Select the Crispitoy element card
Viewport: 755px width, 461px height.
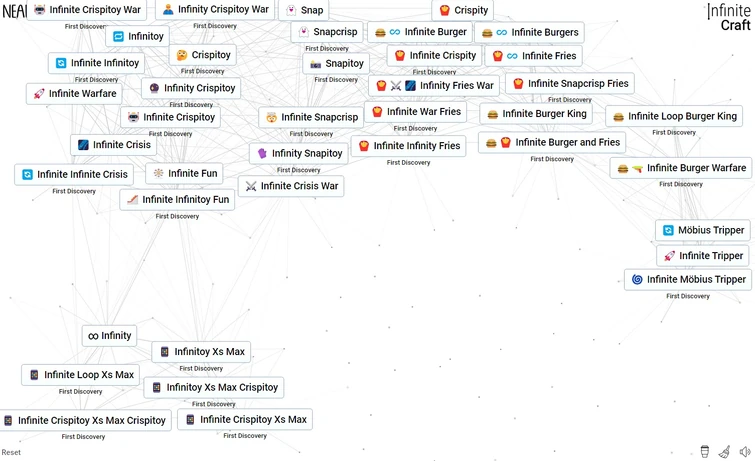tap(203, 55)
